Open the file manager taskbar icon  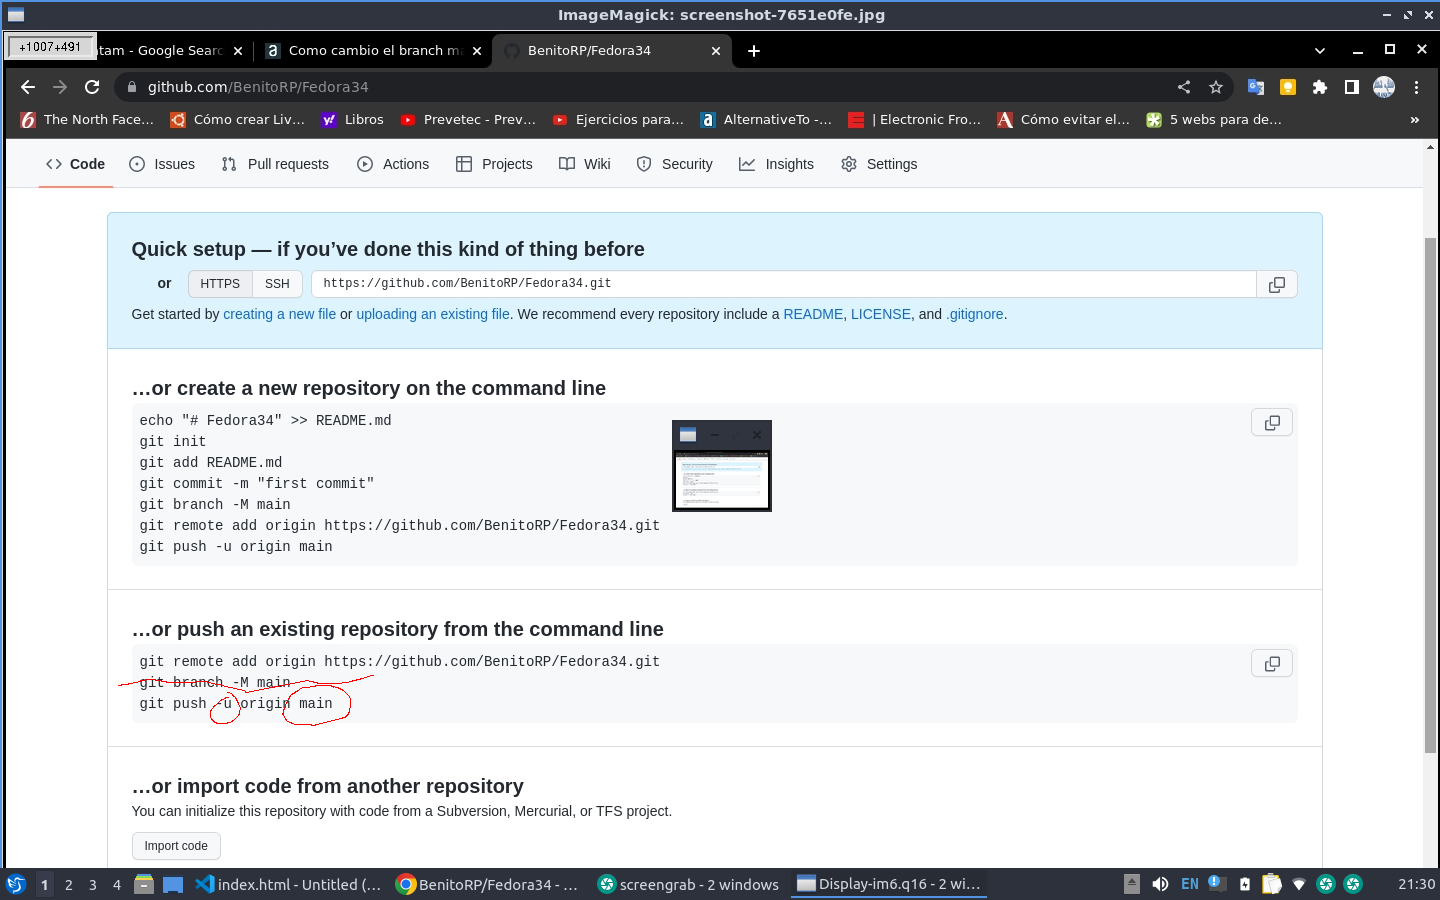144,885
